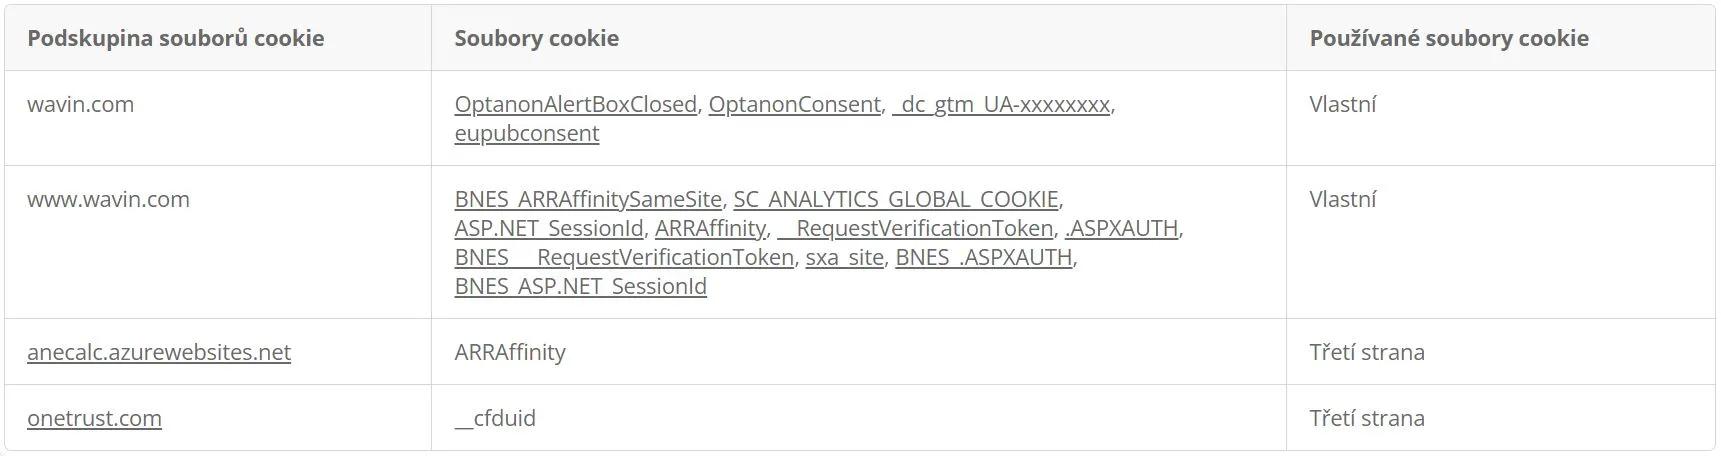Click the BNES_.ASPXAUTH cookie link

(984, 257)
